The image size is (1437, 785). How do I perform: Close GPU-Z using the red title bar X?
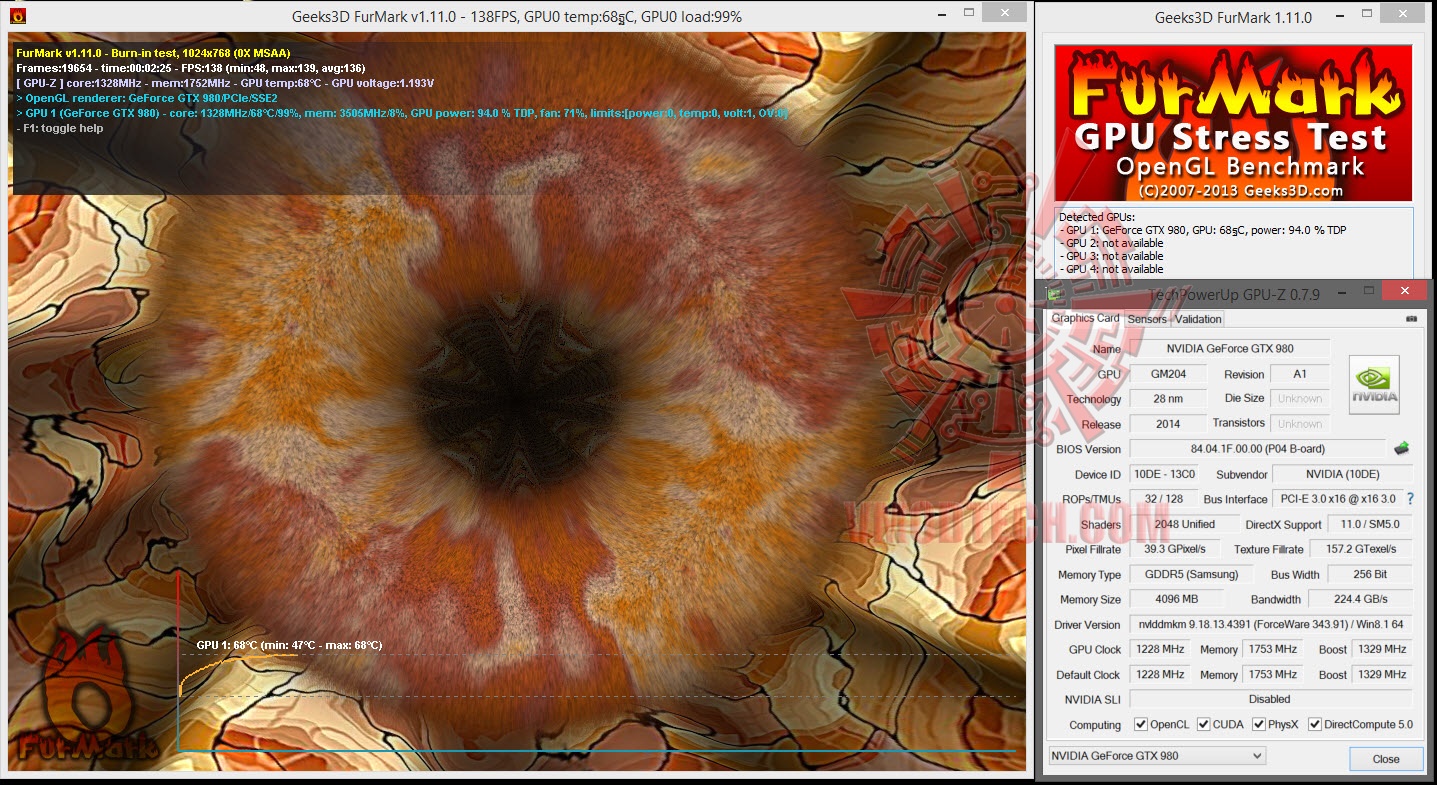(1405, 291)
